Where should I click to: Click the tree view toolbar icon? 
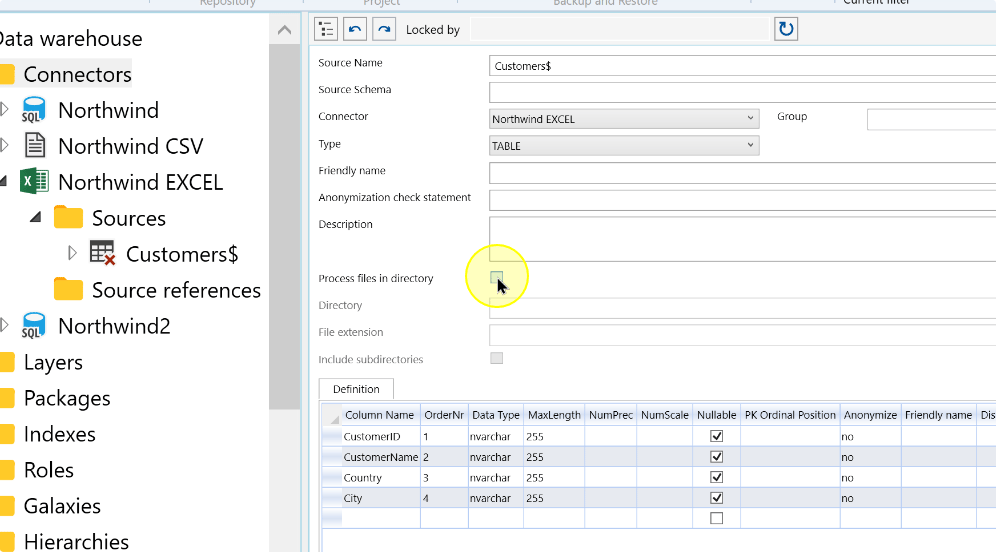pos(326,29)
